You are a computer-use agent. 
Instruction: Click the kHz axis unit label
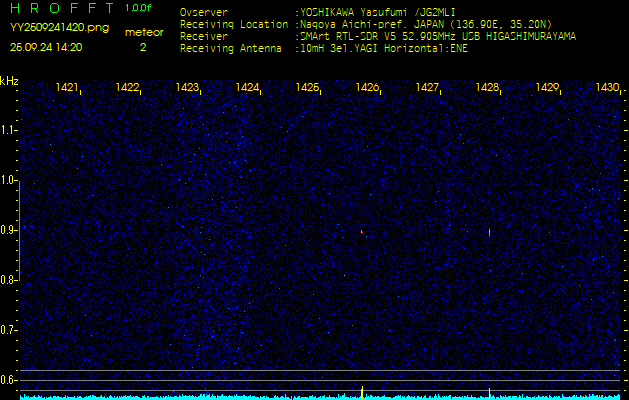click(x=9, y=80)
